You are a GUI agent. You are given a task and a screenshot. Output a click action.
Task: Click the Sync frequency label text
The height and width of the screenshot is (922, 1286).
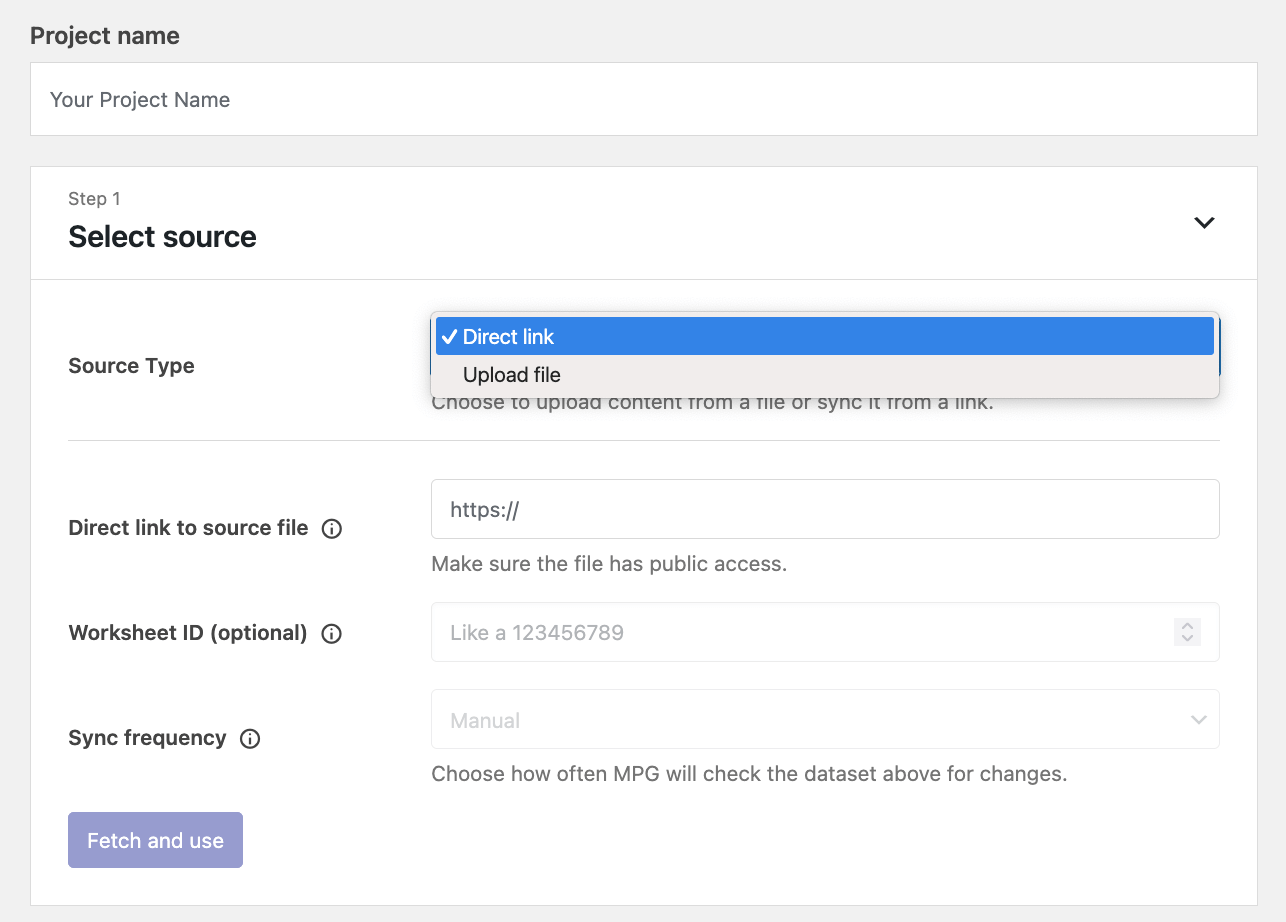pyautogui.click(x=147, y=738)
